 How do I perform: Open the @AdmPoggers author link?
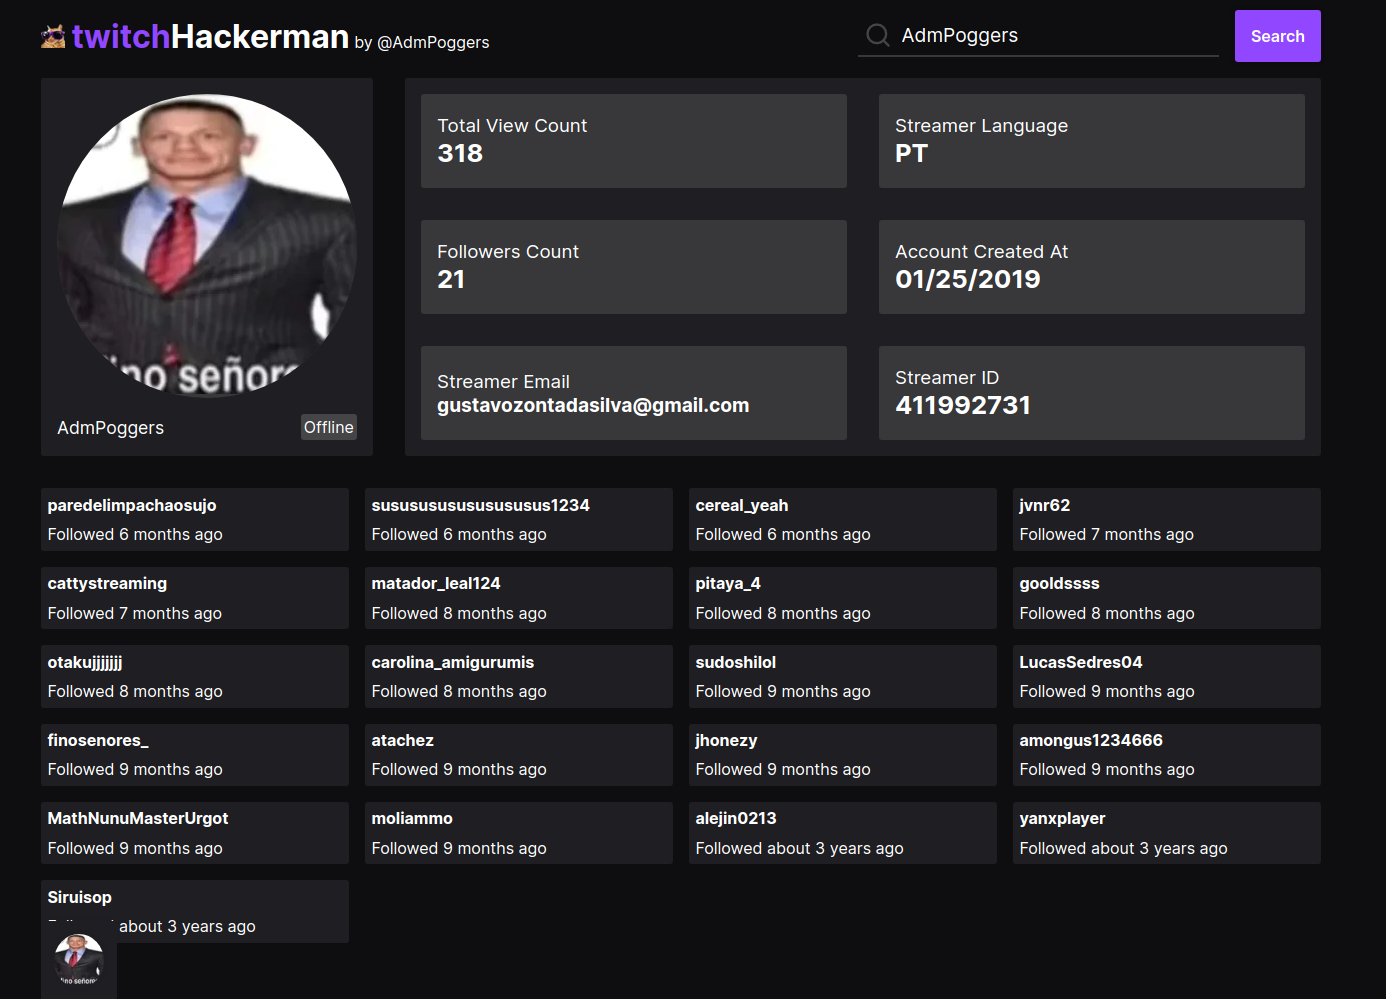click(433, 43)
